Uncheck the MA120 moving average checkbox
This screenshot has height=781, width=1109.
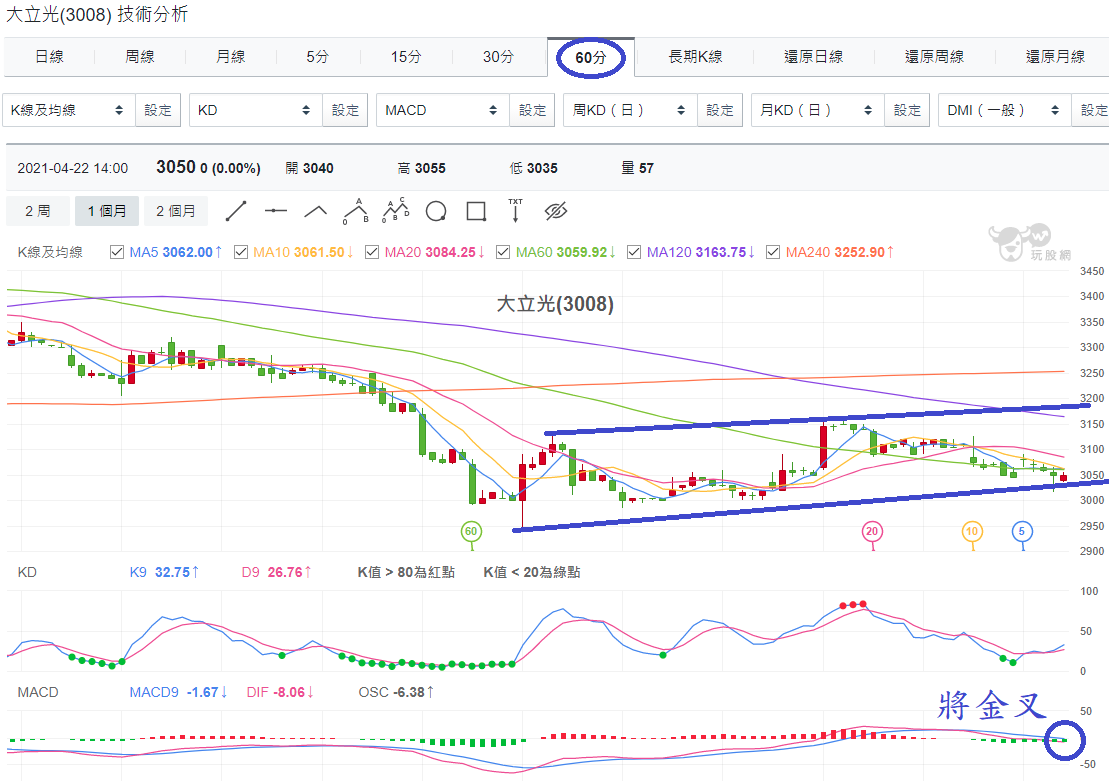634,252
